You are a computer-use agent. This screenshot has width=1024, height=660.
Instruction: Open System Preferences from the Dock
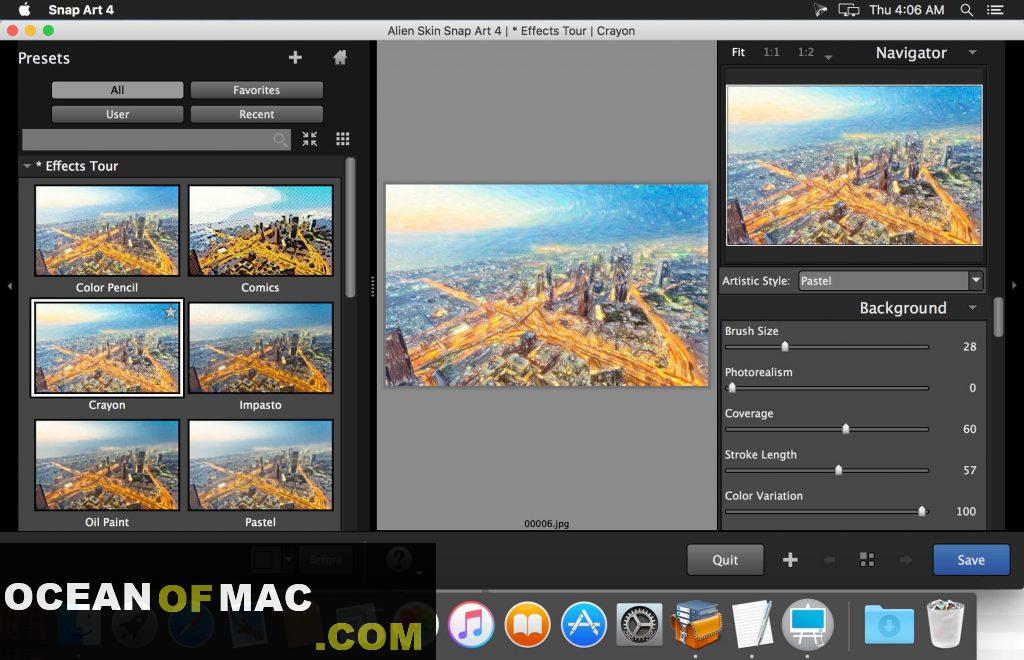pos(640,625)
